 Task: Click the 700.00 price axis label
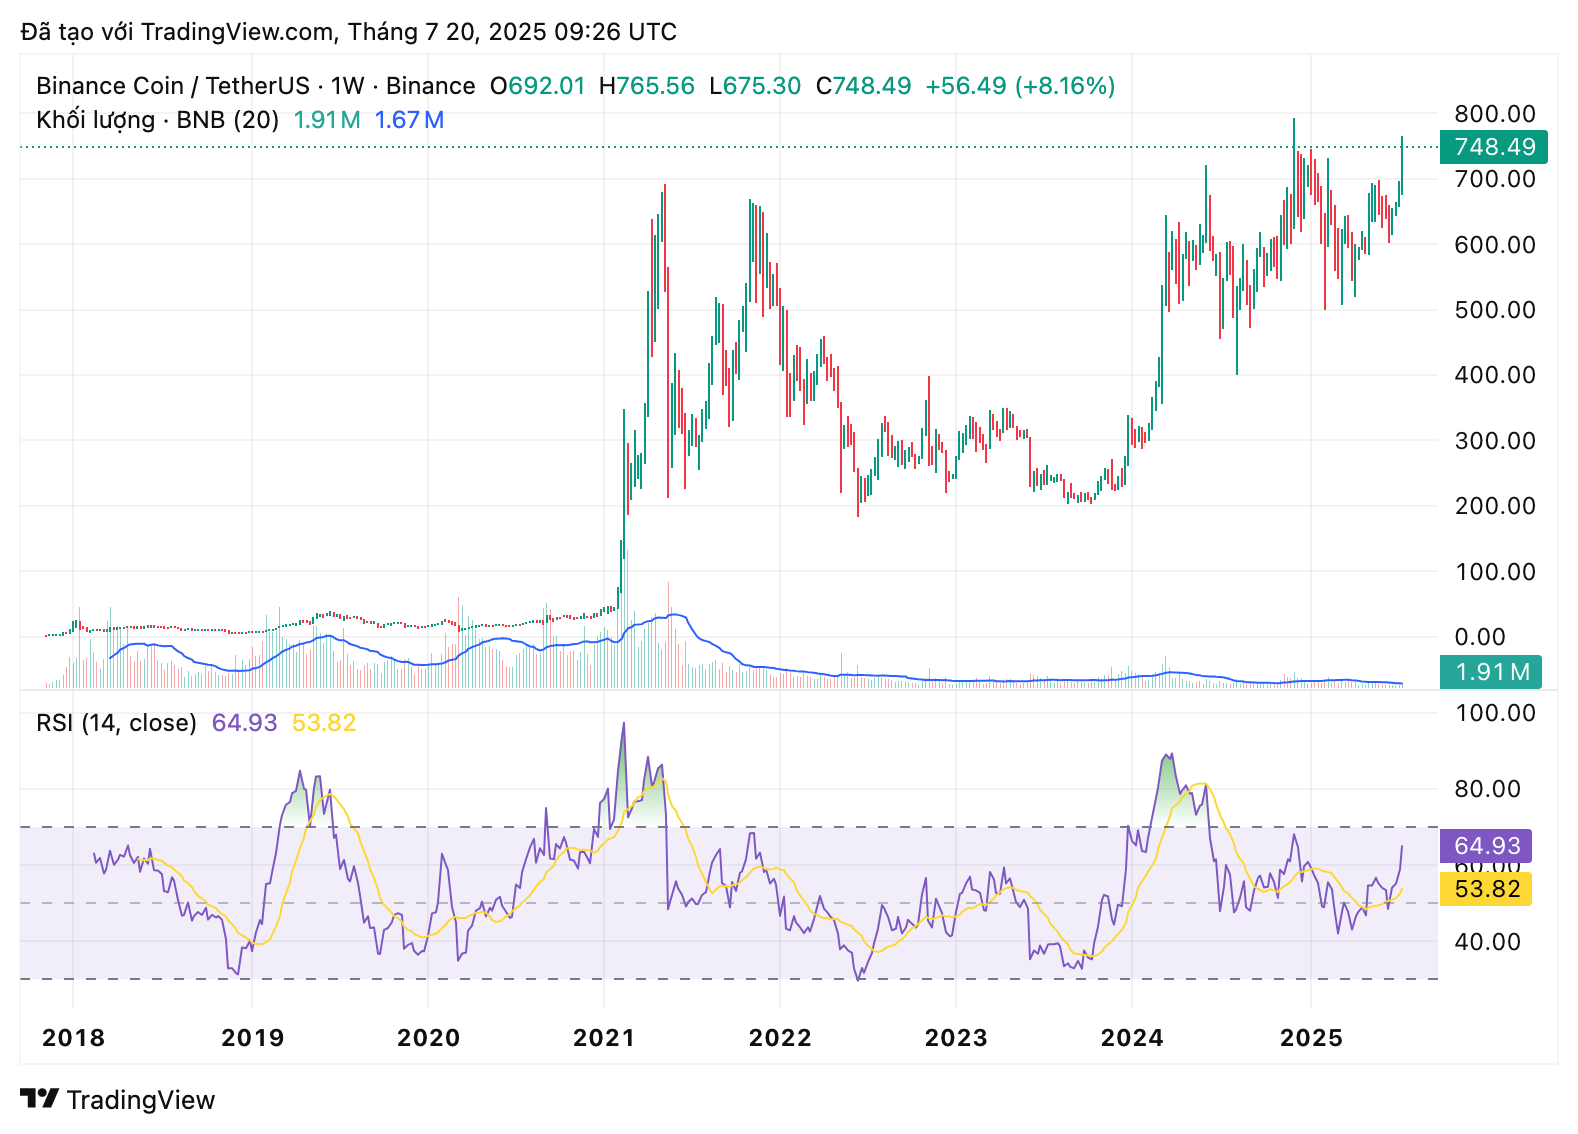click(x=1495, y=179)
